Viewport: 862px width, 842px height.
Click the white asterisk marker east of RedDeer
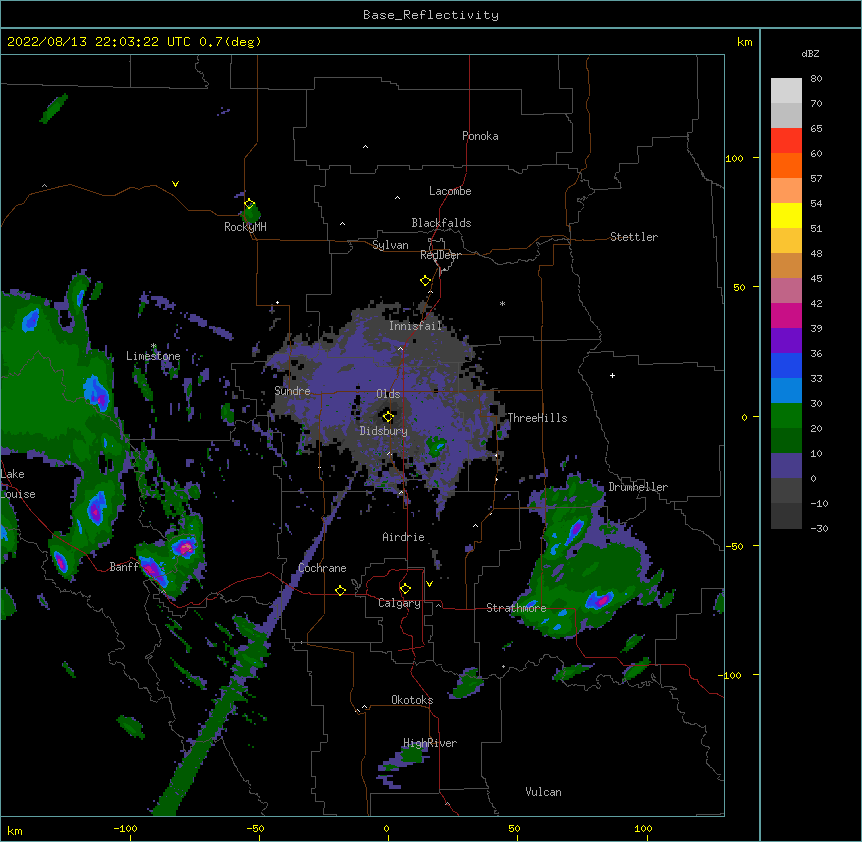pyautogui.click(x=502, y=304)
